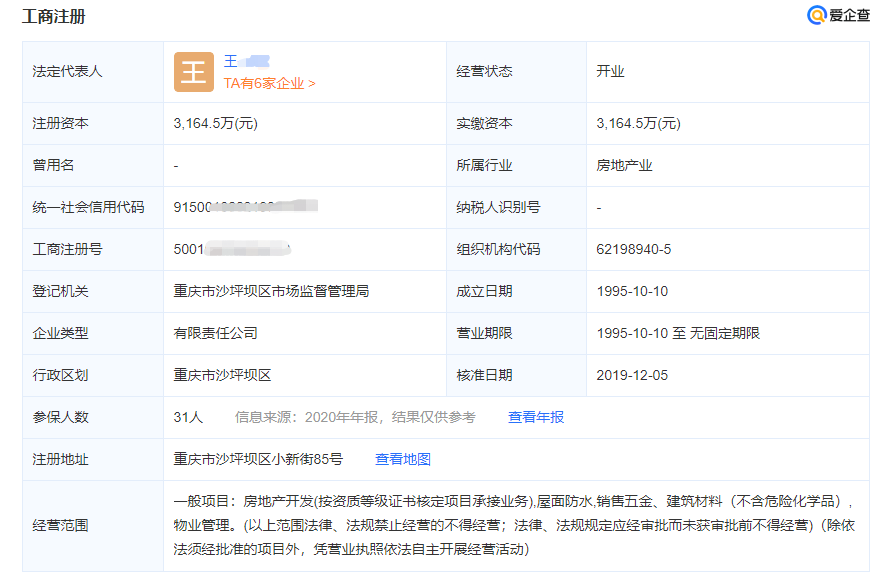This screenshot has height=582, width=879.
Task: Click the 爱企查 logo
Action: pyautogui.click(x=838, y=15)
